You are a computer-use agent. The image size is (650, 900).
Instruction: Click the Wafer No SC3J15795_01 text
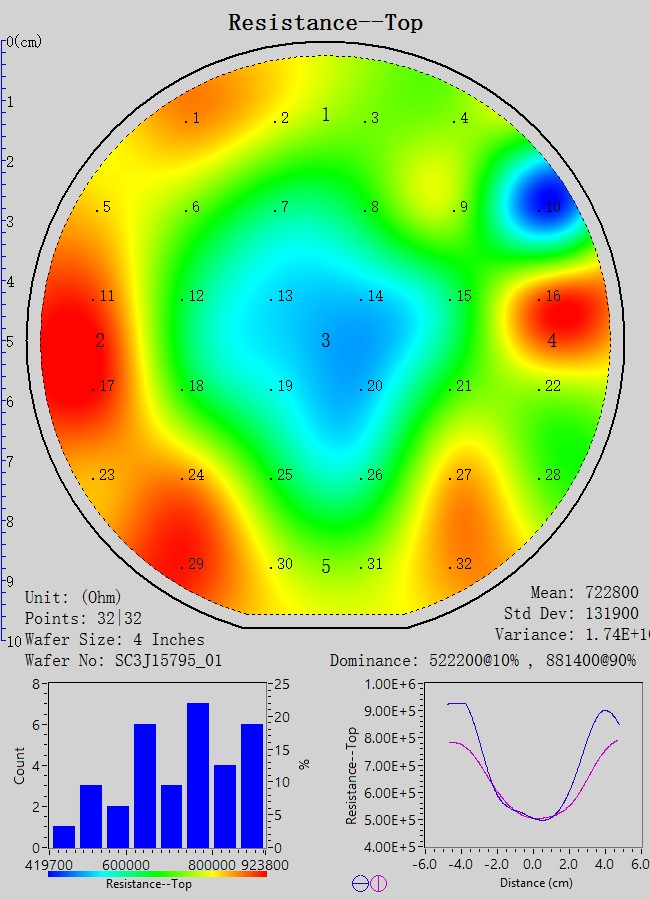(123, 661)
